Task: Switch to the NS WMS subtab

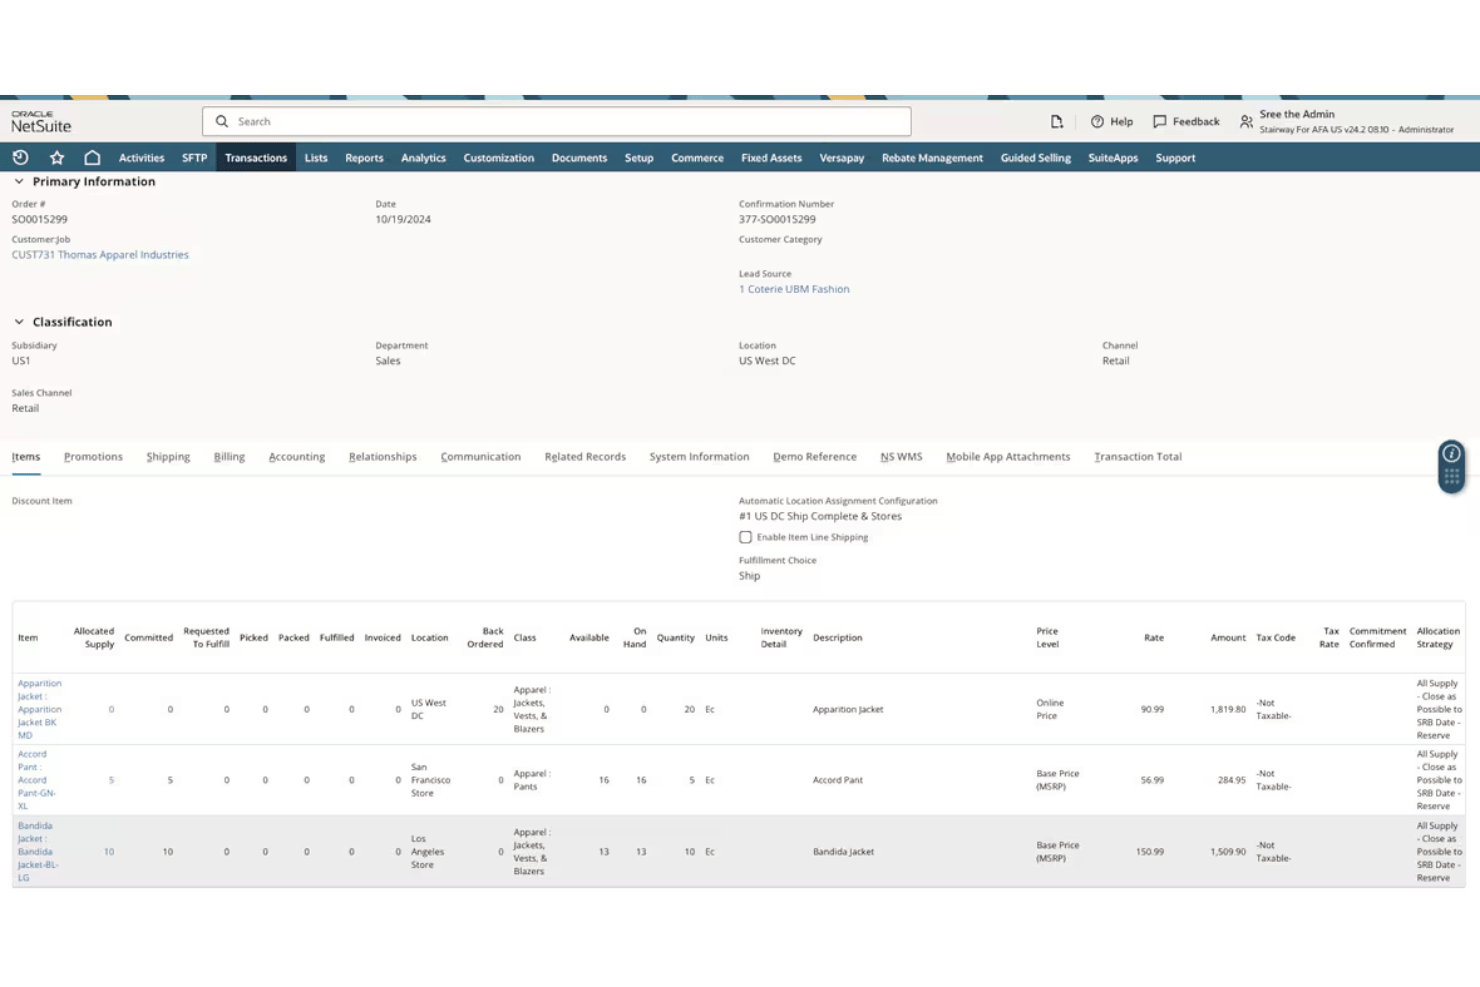Action: point(901,457)
